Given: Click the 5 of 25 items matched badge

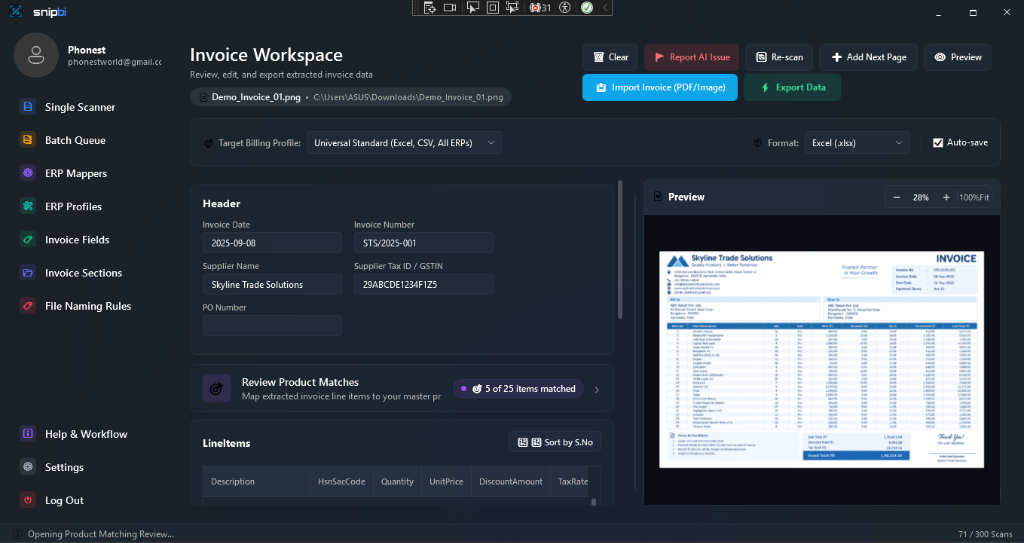Looking at the screenshot, I should pos(519,388).
